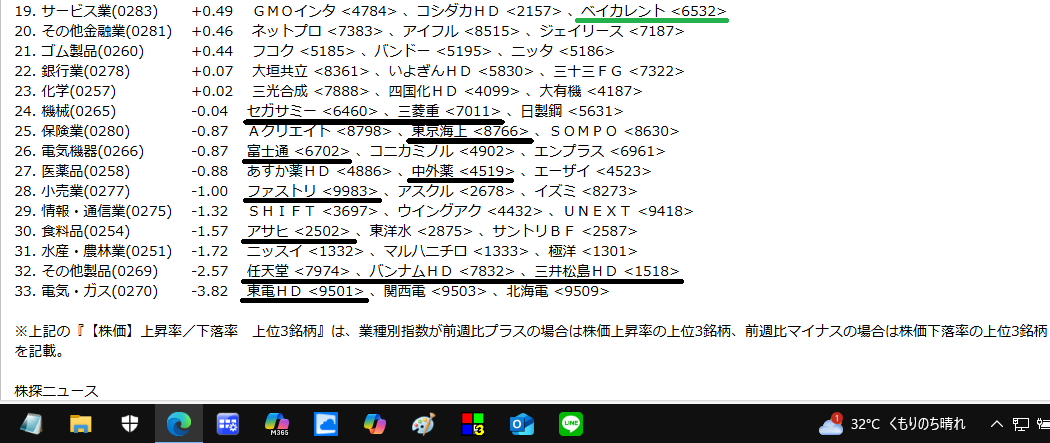Click ニッスイ <1332> stock

click(x=305, y=252)
